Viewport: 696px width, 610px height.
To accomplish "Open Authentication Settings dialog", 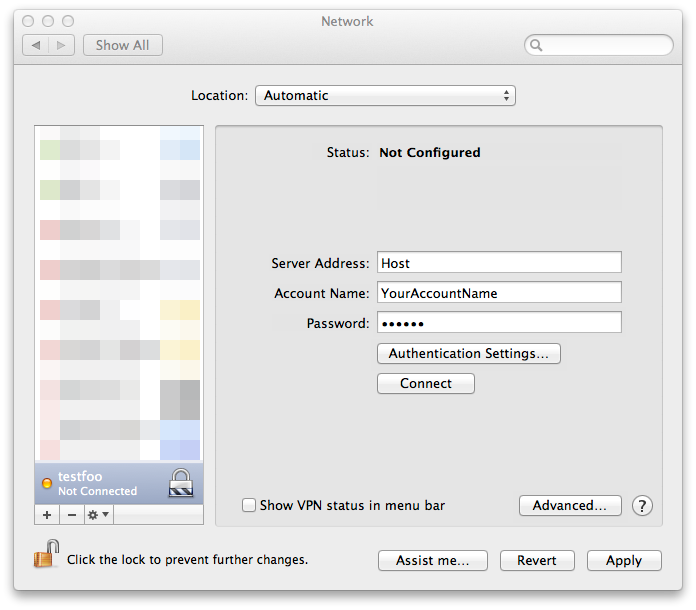I will [469, 353].
